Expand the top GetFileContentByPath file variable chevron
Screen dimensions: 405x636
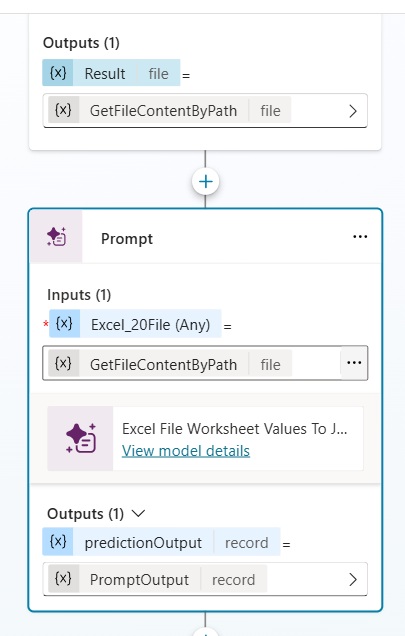pyautogui.click(x=353, y=111)
